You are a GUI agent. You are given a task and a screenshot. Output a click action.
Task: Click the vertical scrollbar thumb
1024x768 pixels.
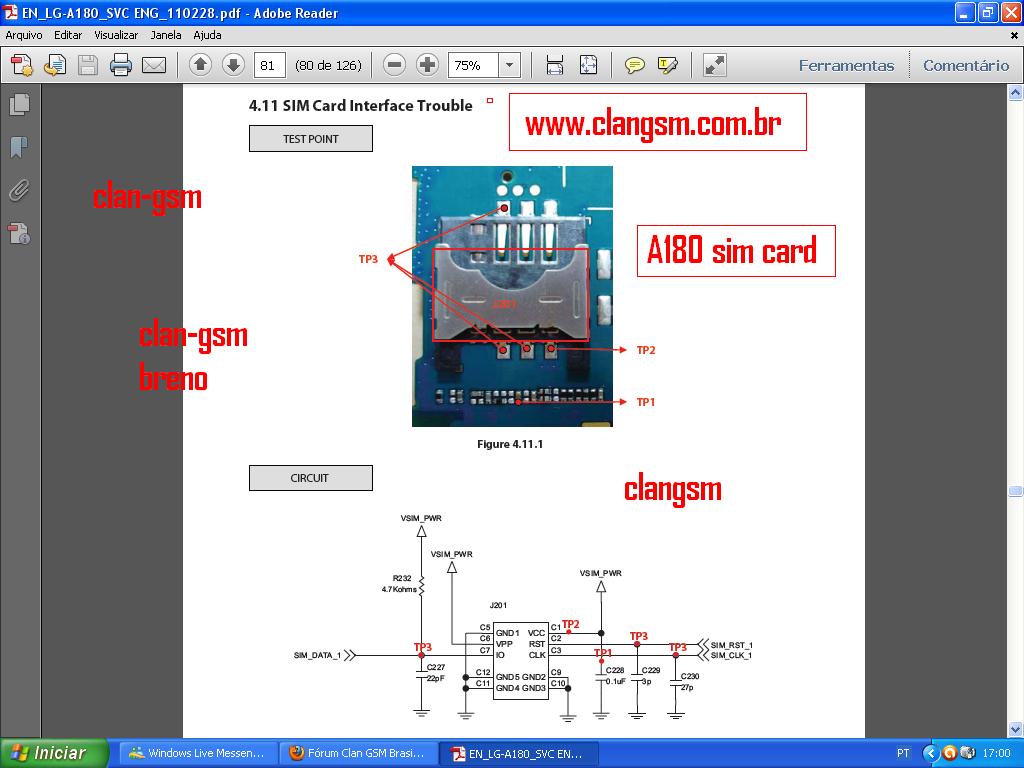point(1015,491)
